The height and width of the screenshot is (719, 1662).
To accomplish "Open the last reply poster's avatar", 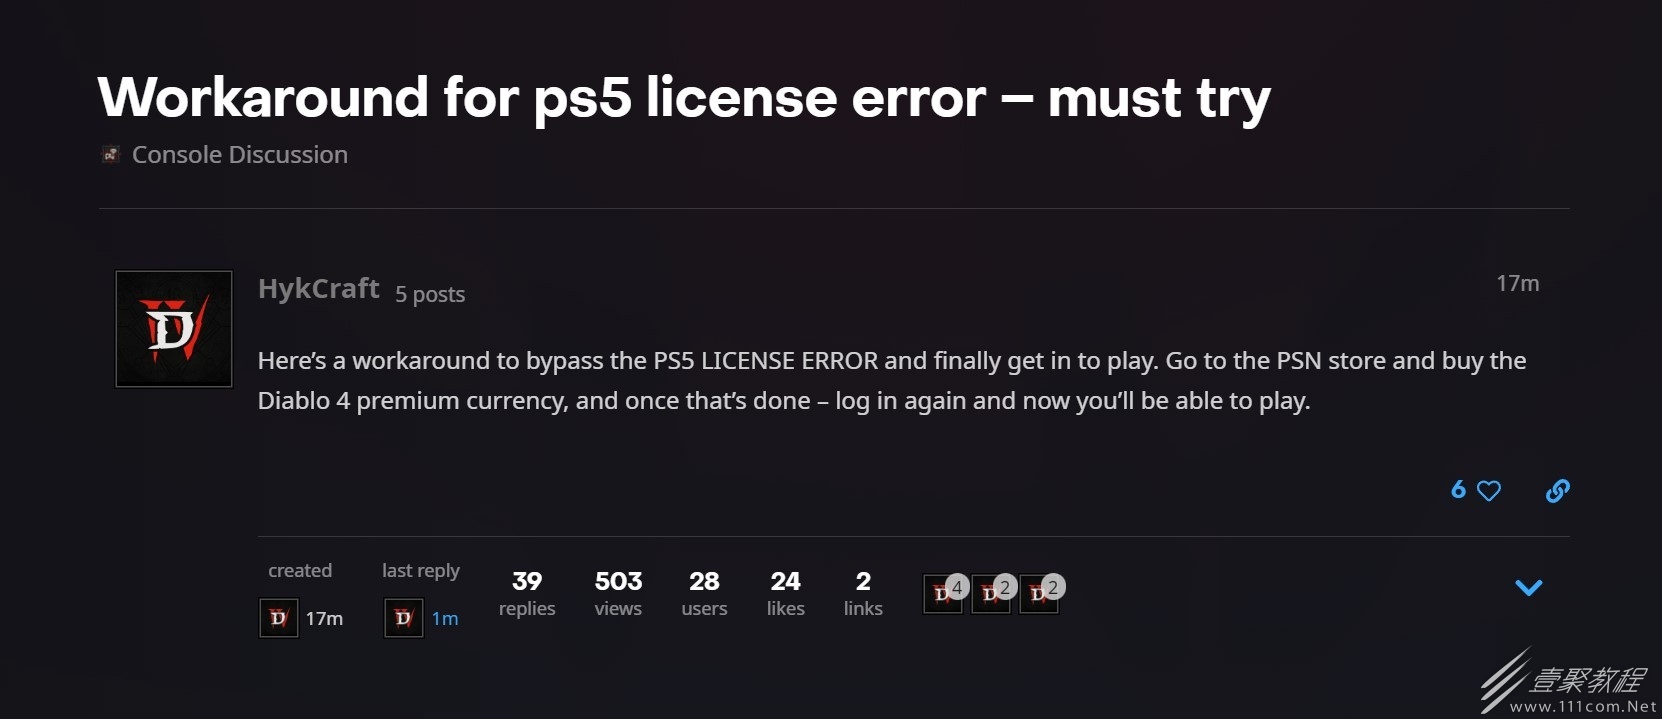I will (404, 618).
